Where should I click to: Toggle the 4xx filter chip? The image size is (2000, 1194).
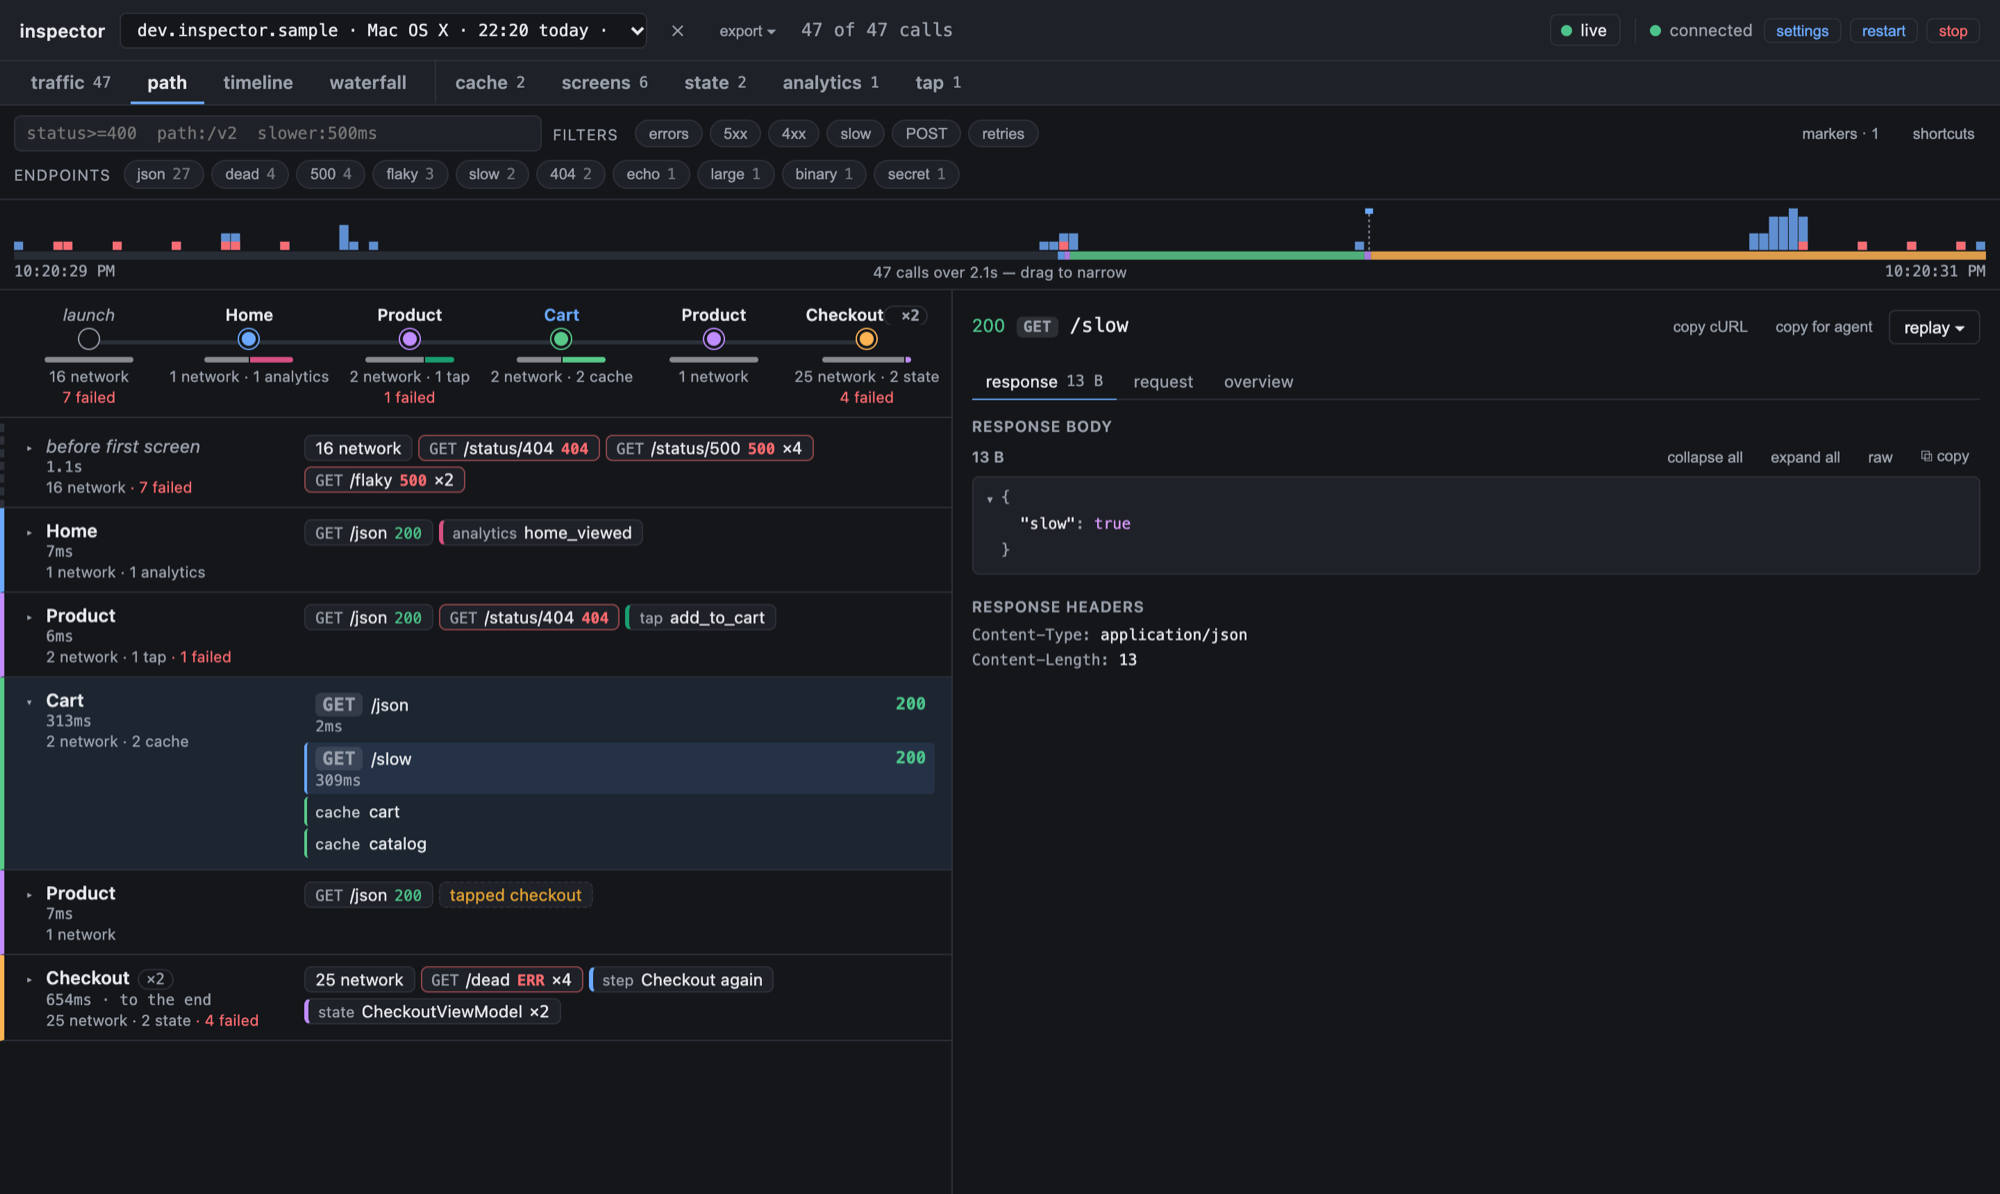pyautogui.click(x=793, y=134)
